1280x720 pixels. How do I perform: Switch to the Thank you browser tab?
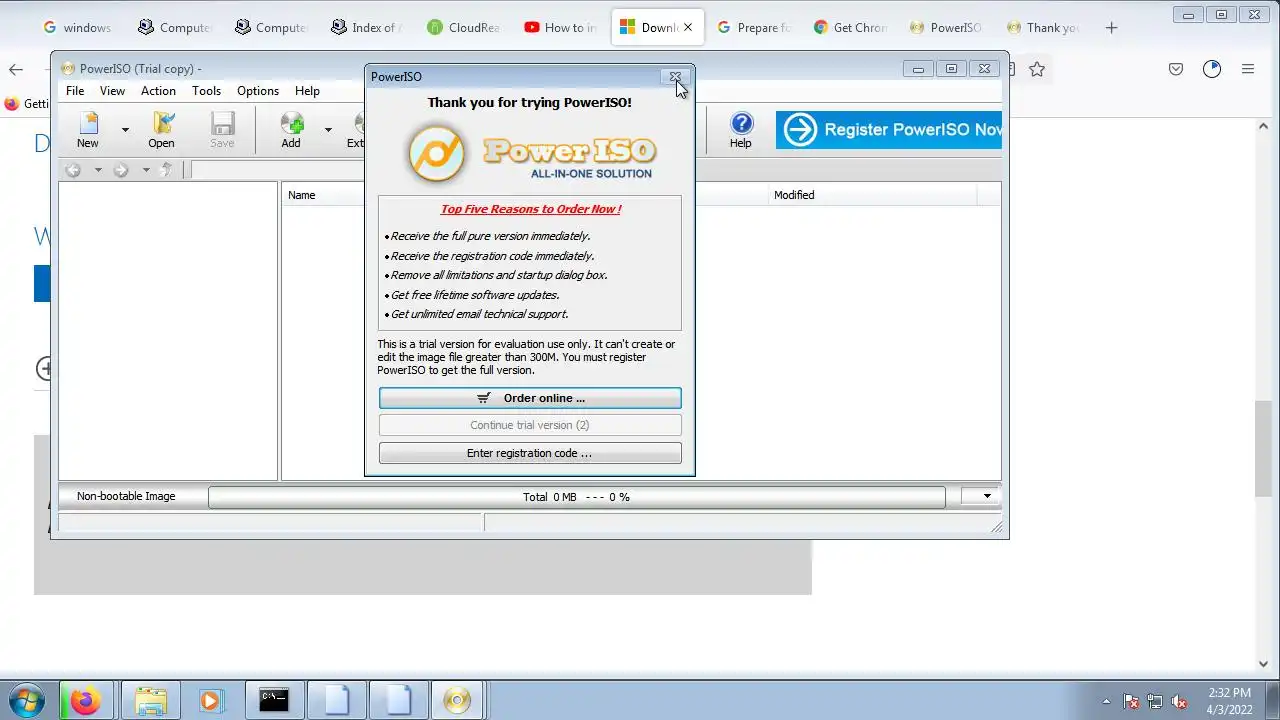pyautogui.click(x=1042, y=27)
